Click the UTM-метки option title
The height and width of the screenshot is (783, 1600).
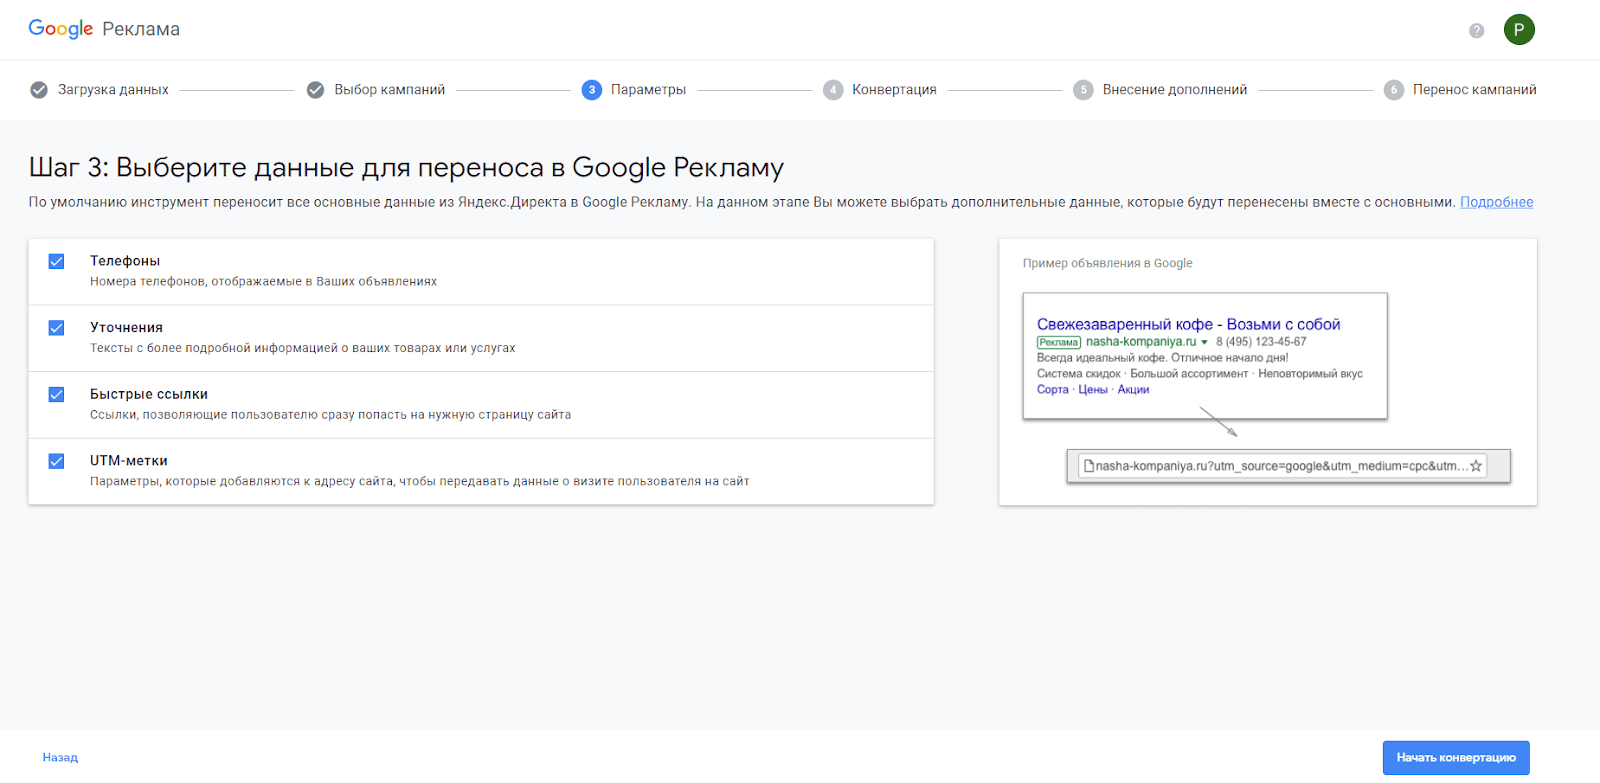[129, 461]
